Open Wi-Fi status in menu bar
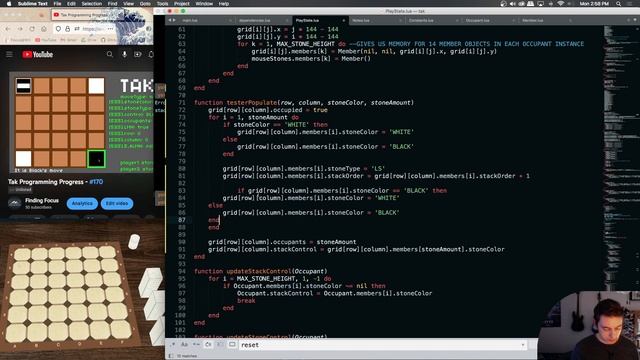The image size is (640, 360). pyautogui.click(x=560, y=4)
